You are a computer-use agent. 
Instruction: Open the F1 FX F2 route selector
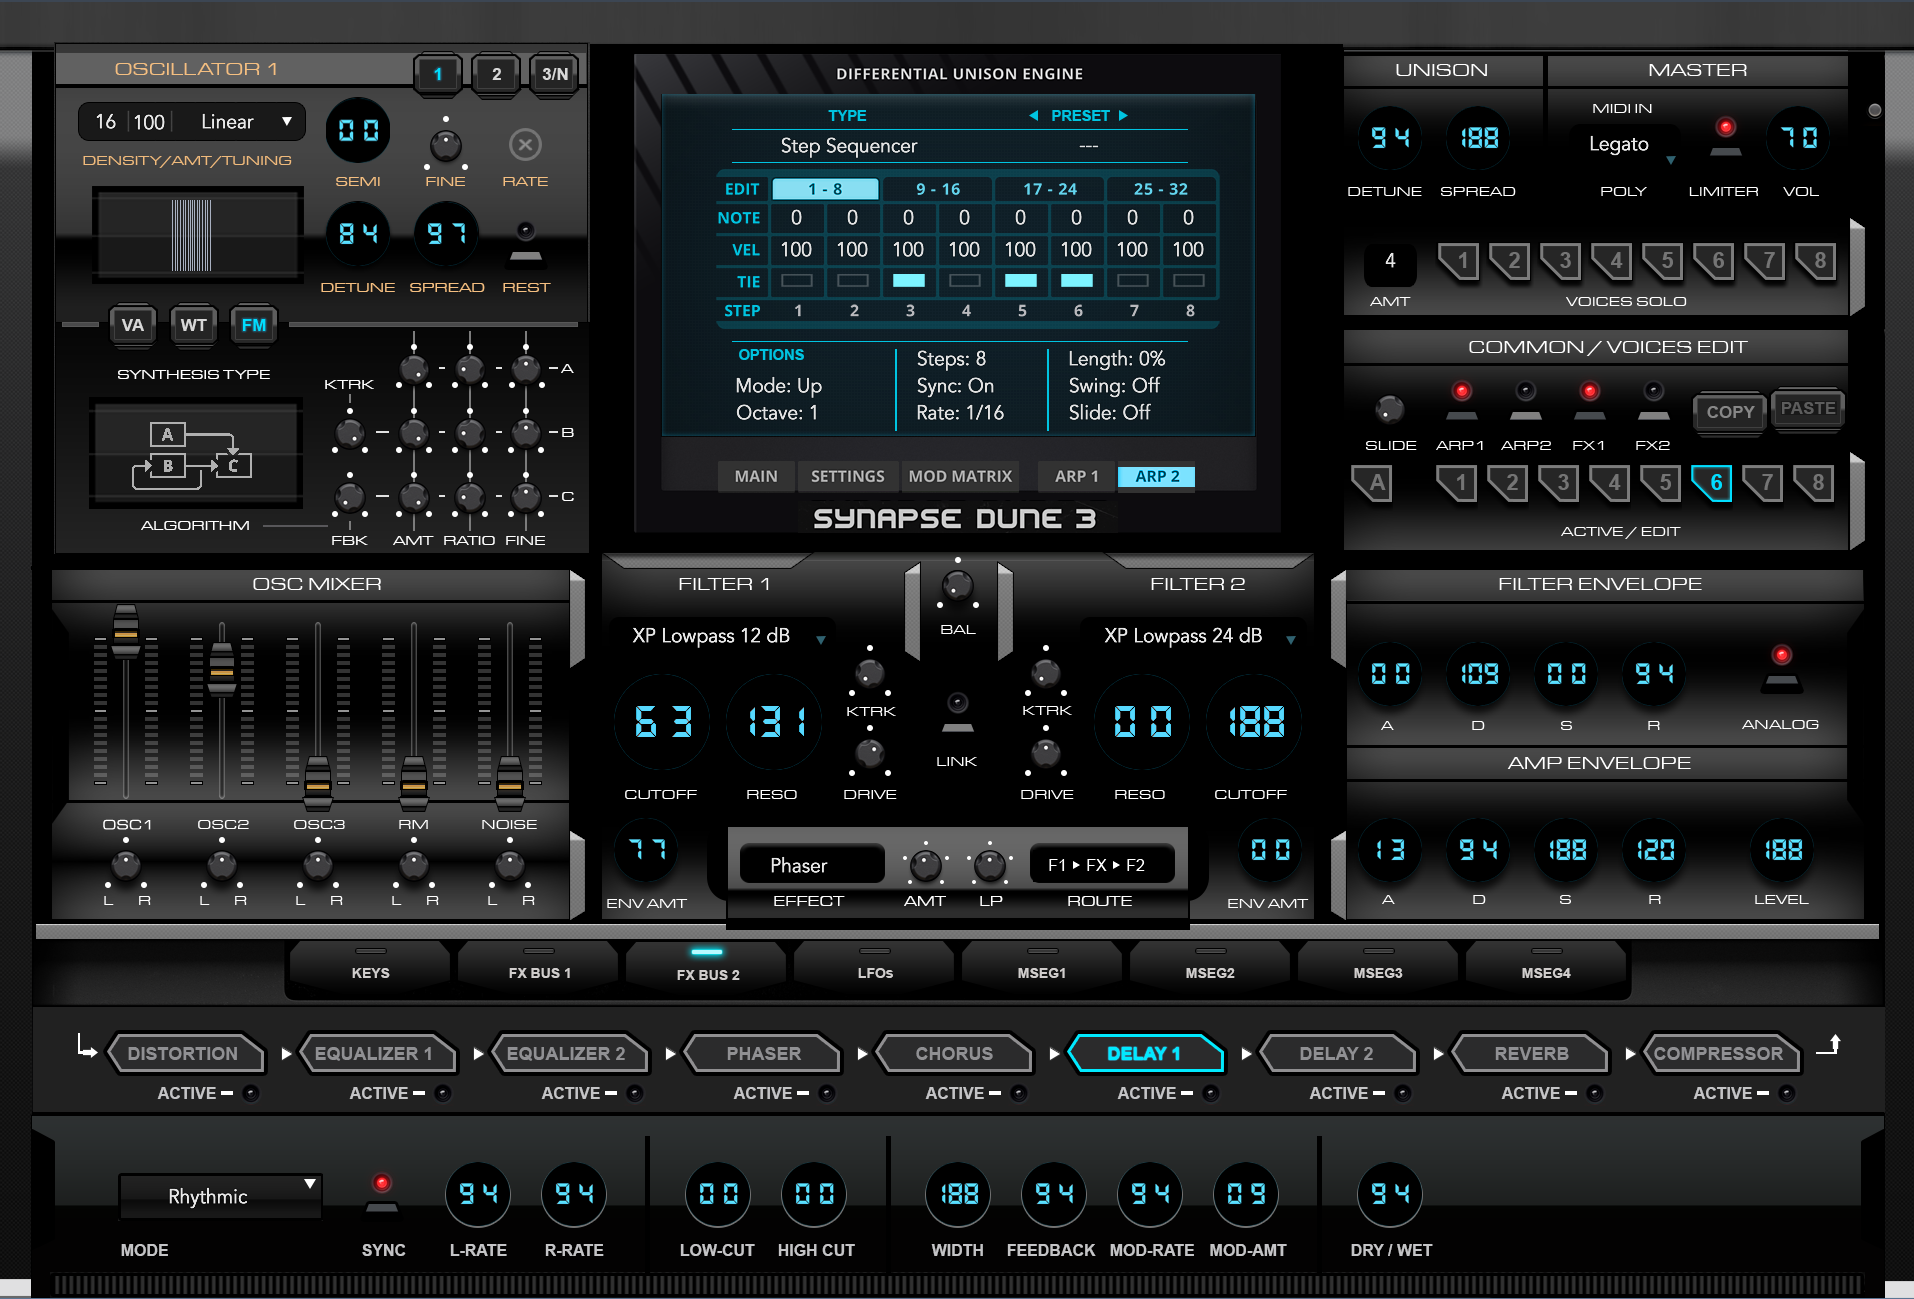pyautogui.click(x=1101, y=865)
